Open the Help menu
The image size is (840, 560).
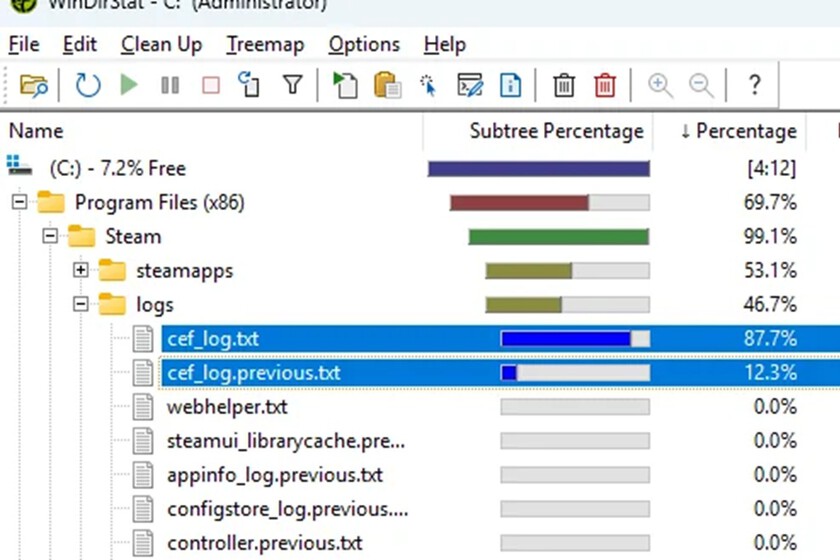tap(445, 44)
